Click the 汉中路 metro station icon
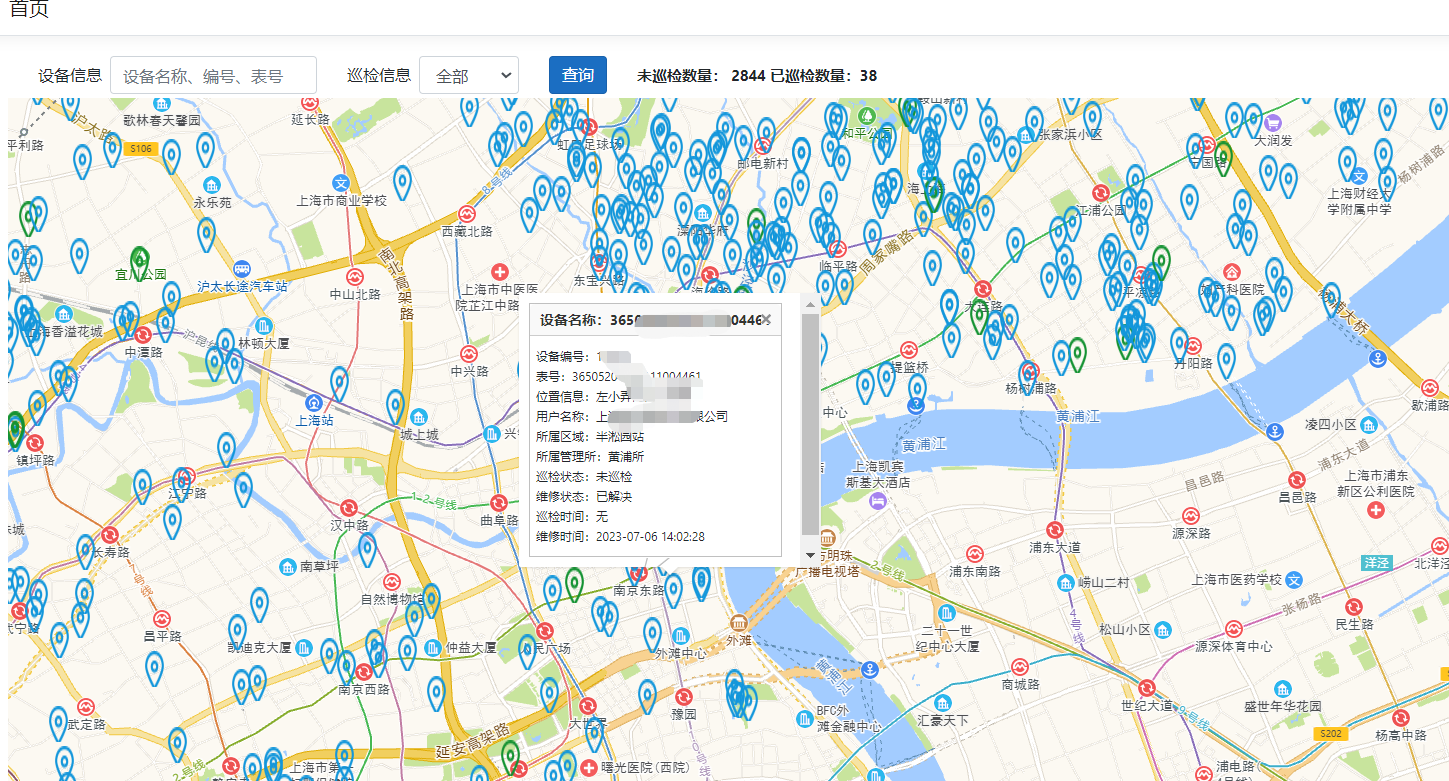The width and height of the screenshot is (1449, 781). tap(349, 507)
